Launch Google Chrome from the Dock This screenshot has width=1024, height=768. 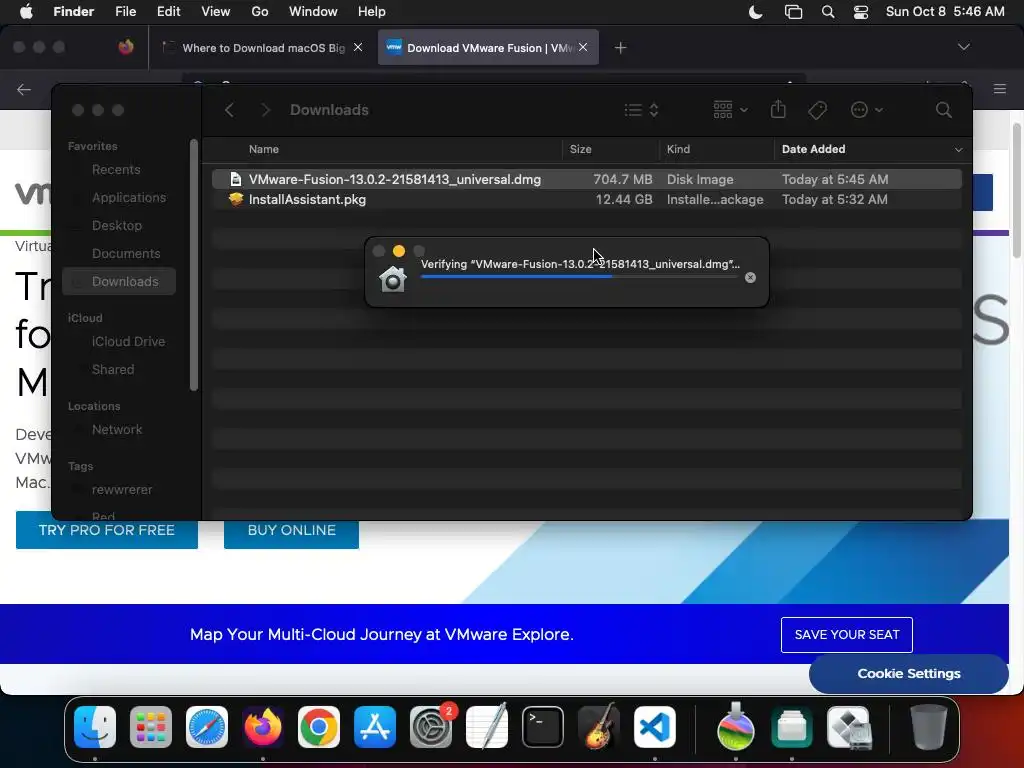click(x=319, y=728)
